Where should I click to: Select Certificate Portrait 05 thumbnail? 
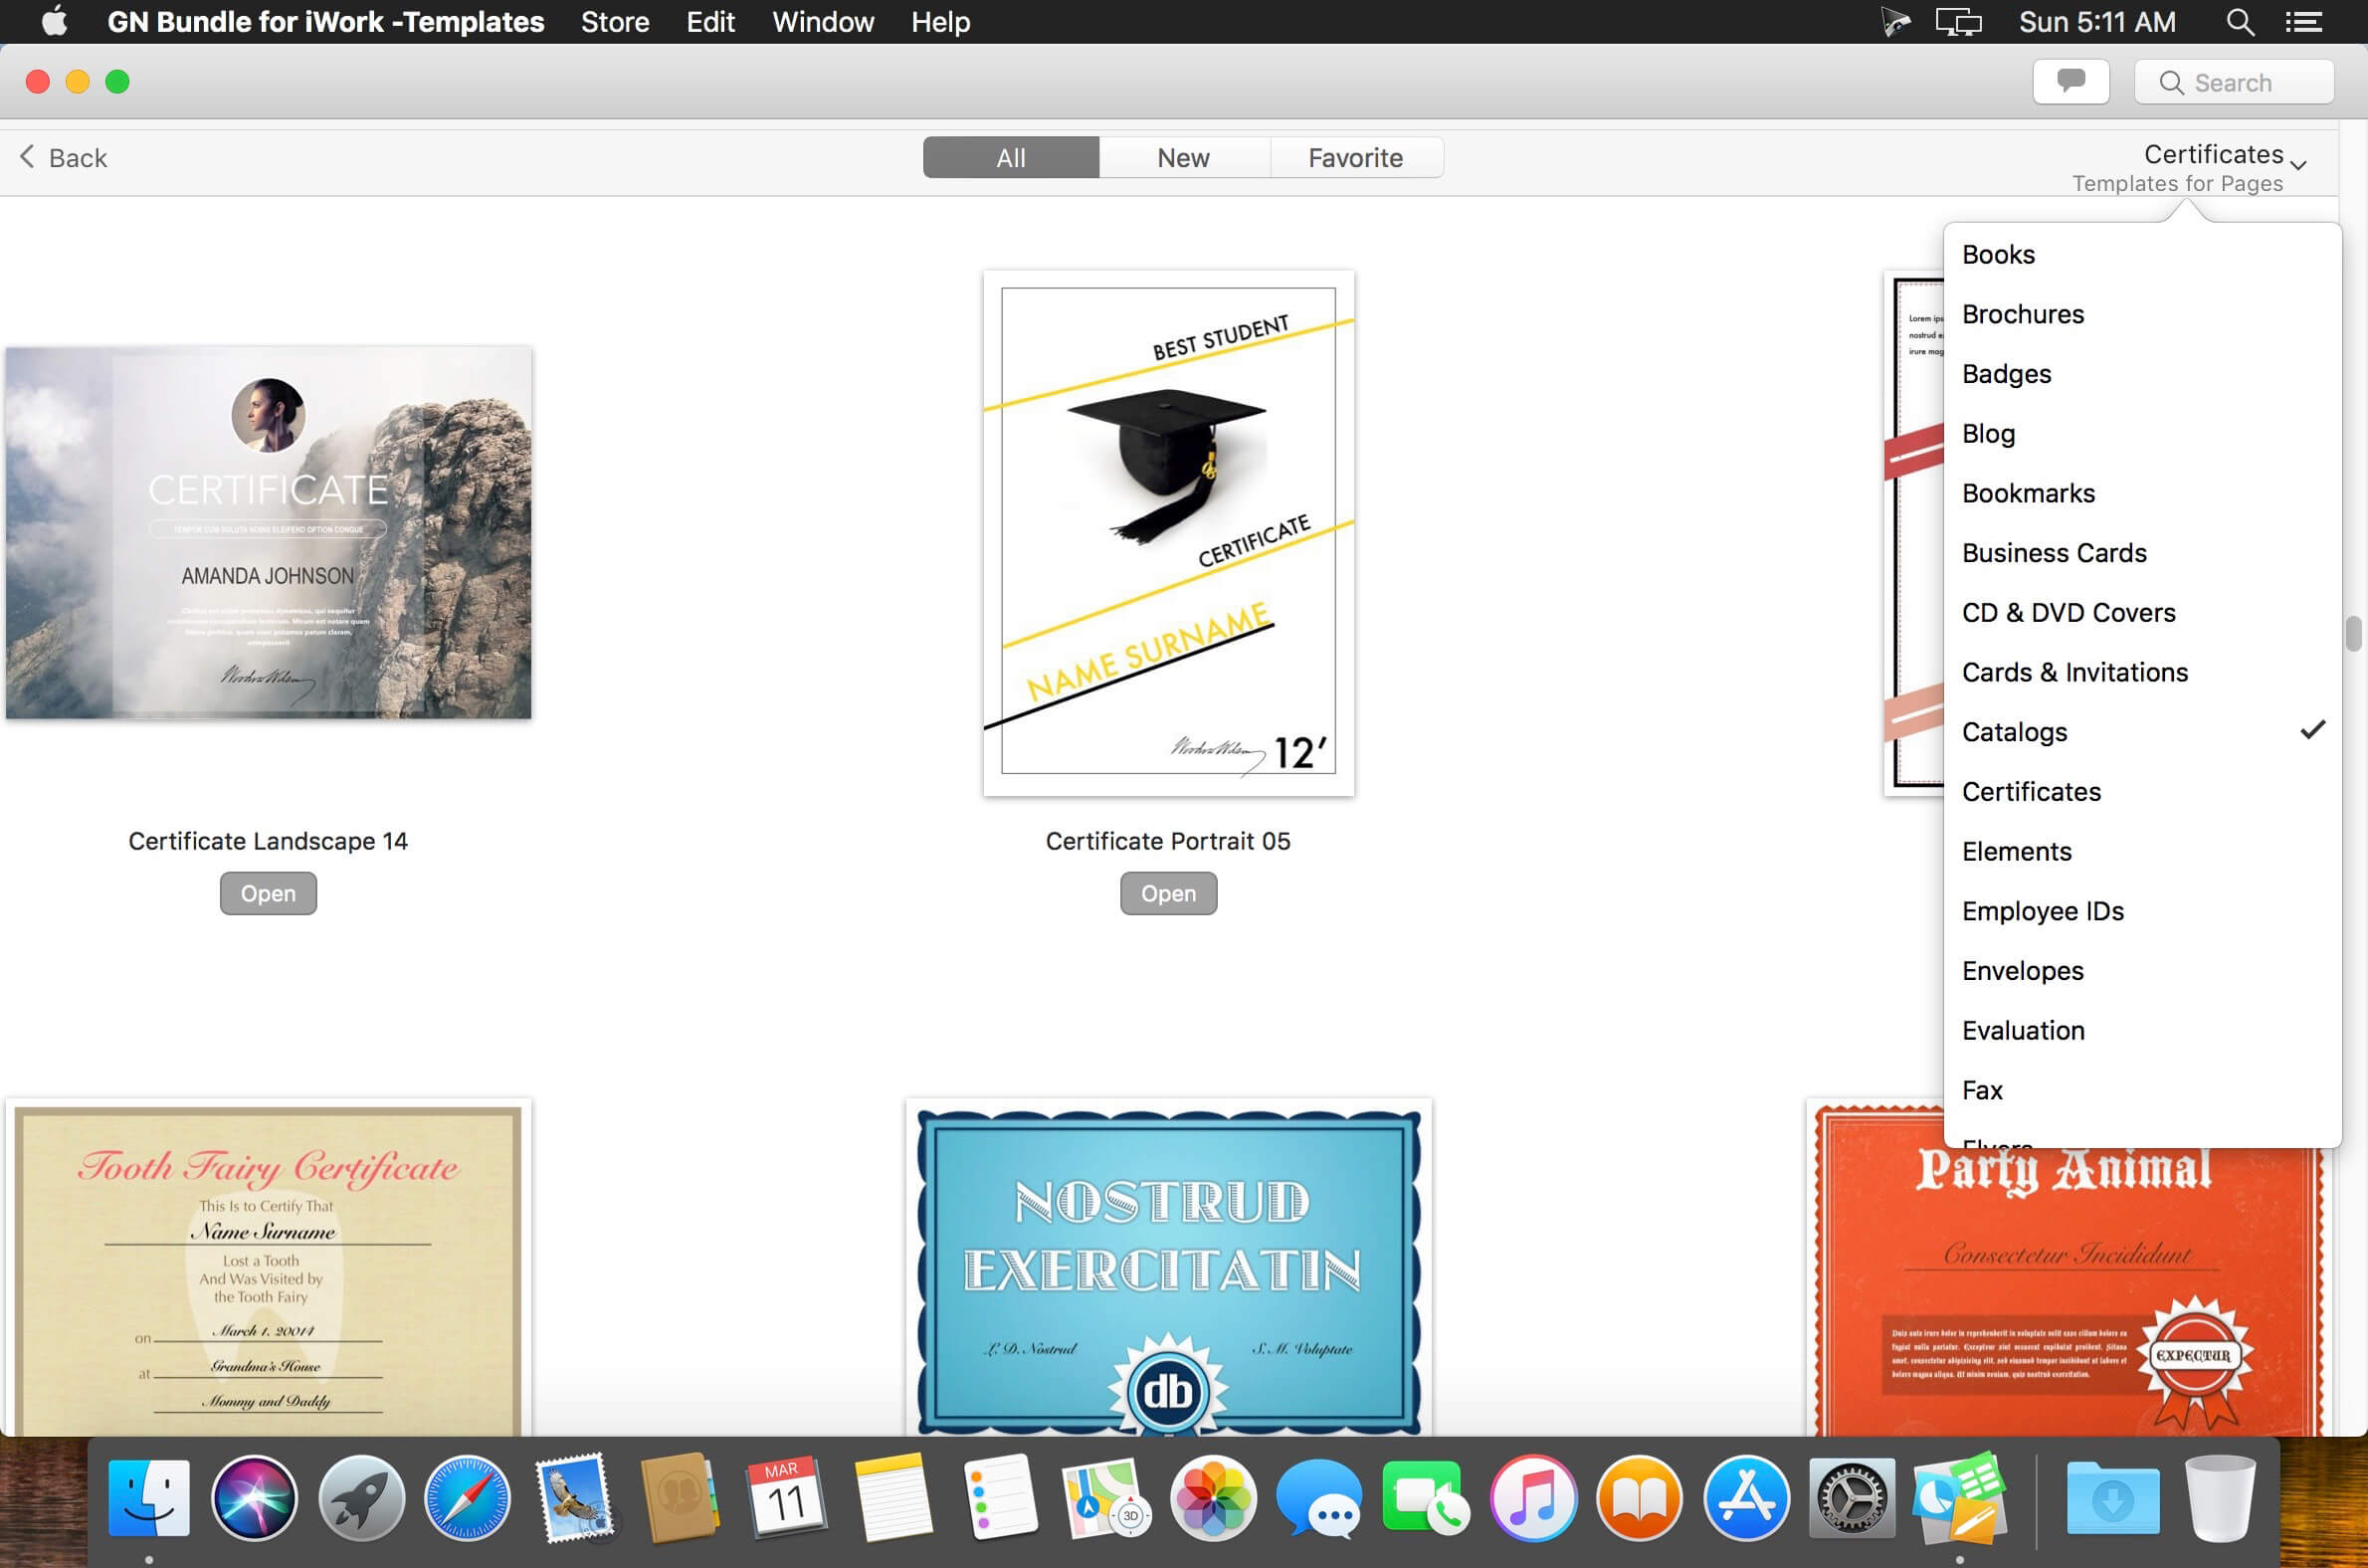(1168, 533)
